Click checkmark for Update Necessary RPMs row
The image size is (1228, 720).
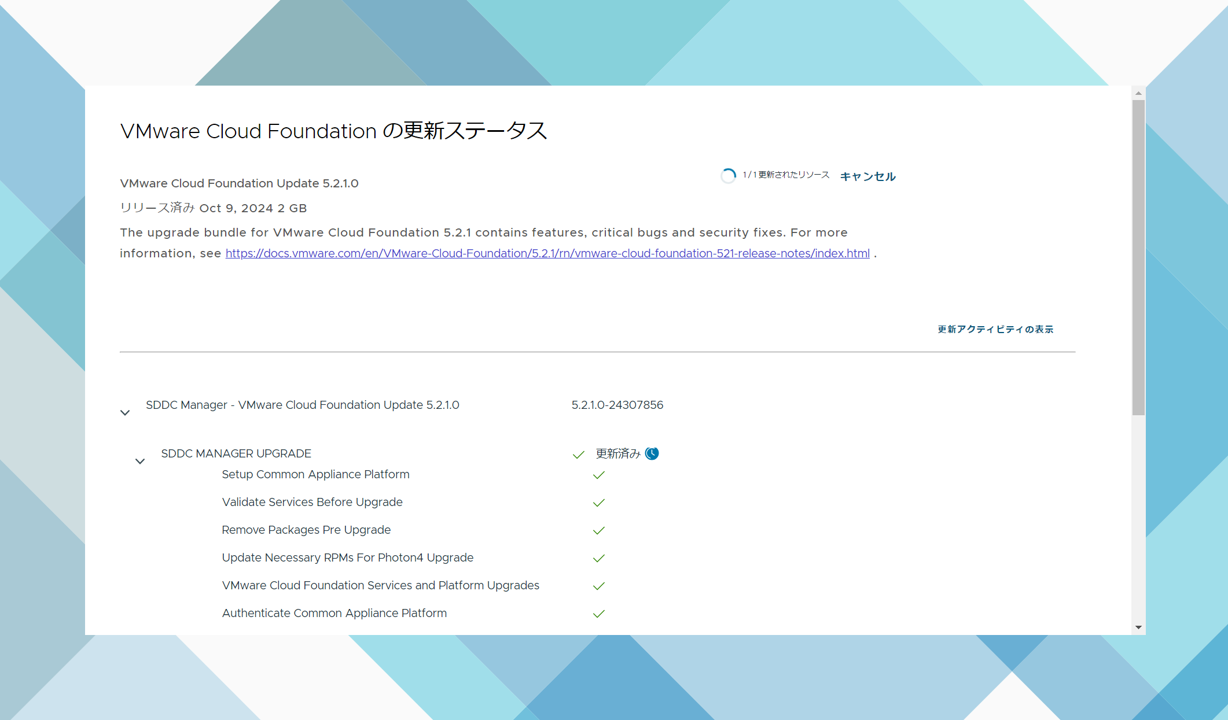pos(599,558)
